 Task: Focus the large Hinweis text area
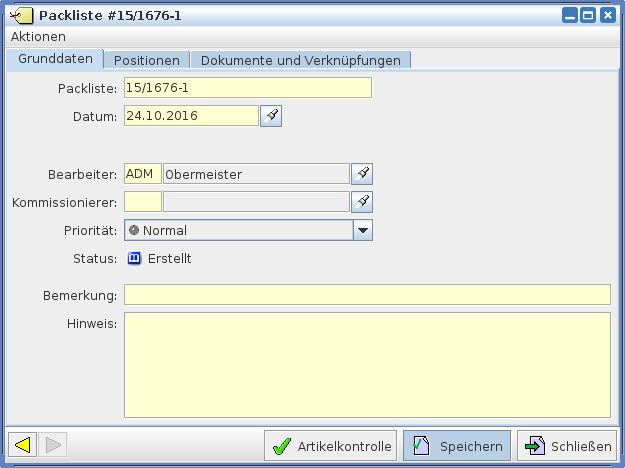[x=366, y=364]
